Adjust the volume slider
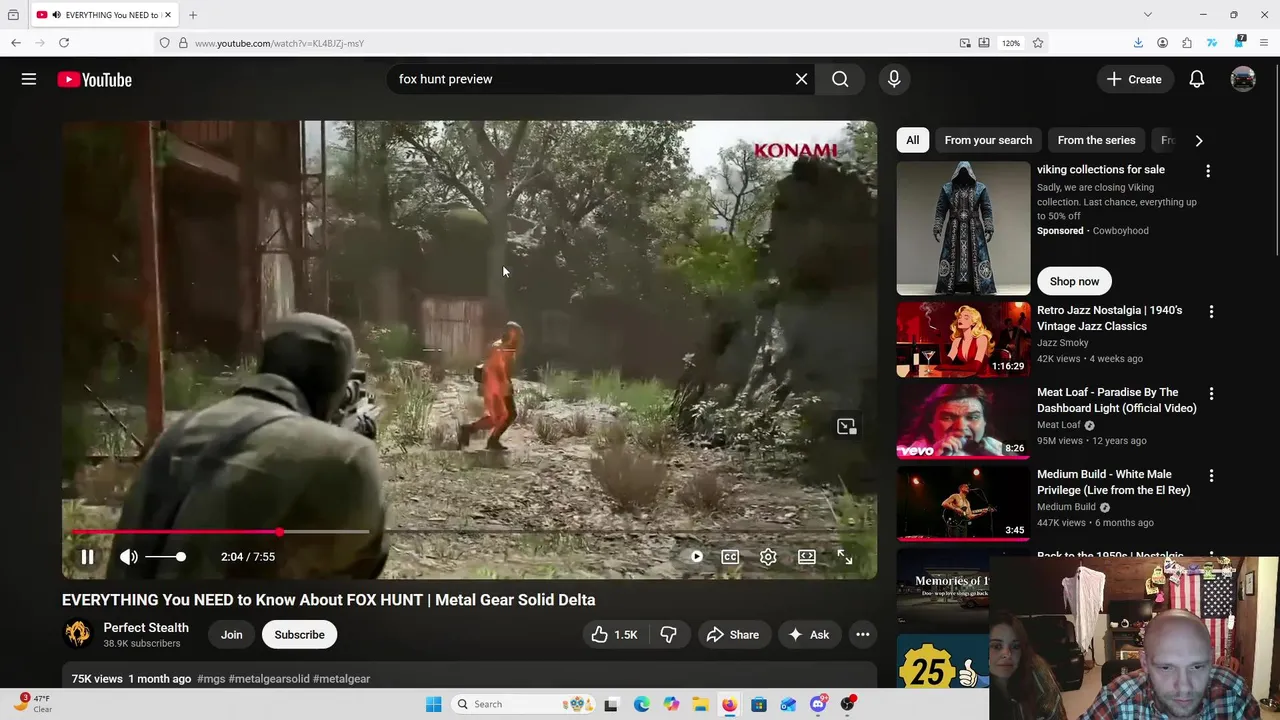The image size is (1280, 720). click(165, 557)
